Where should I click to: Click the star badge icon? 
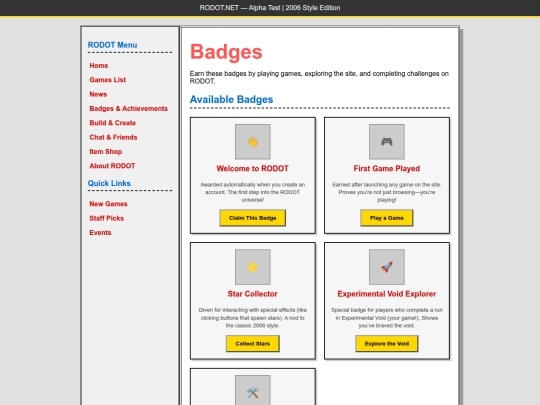[x=252, y=267]
